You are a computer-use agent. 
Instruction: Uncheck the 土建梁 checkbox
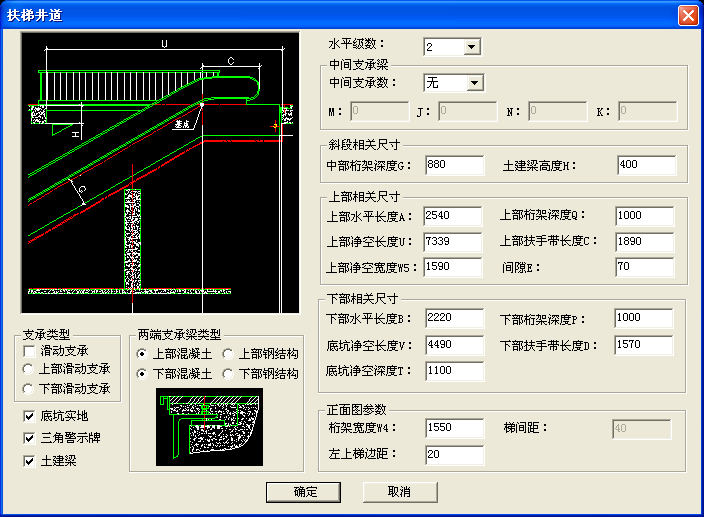pos(29,461)
